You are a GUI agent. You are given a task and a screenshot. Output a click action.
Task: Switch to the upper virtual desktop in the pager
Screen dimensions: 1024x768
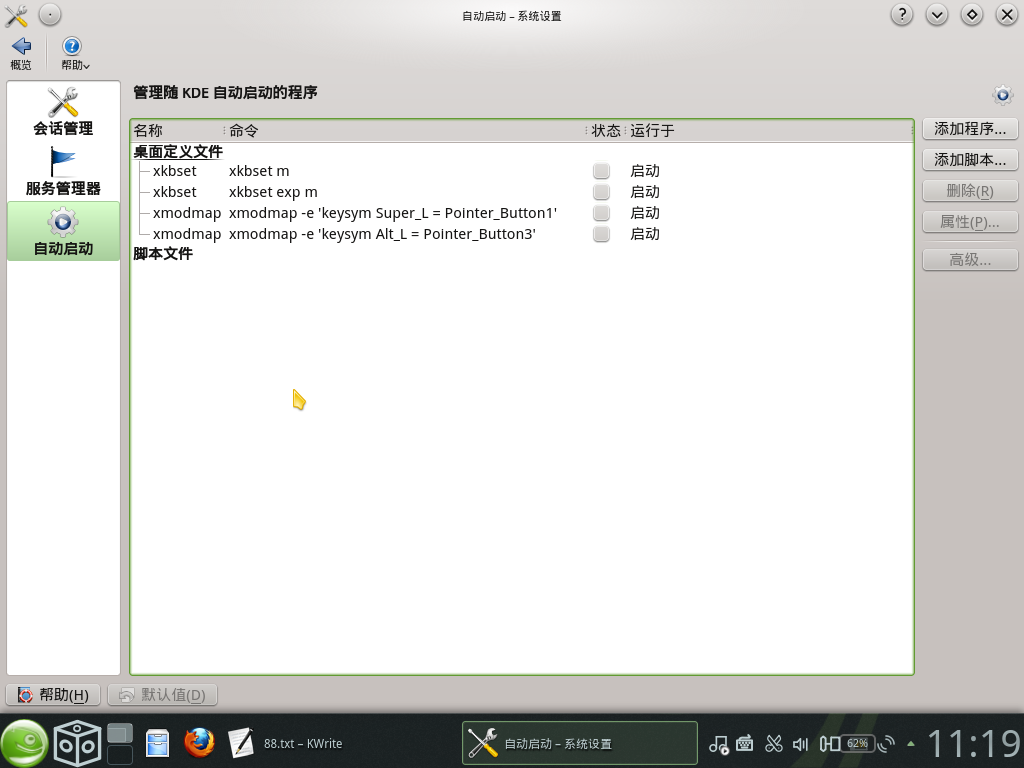click(x=120, y=733)
